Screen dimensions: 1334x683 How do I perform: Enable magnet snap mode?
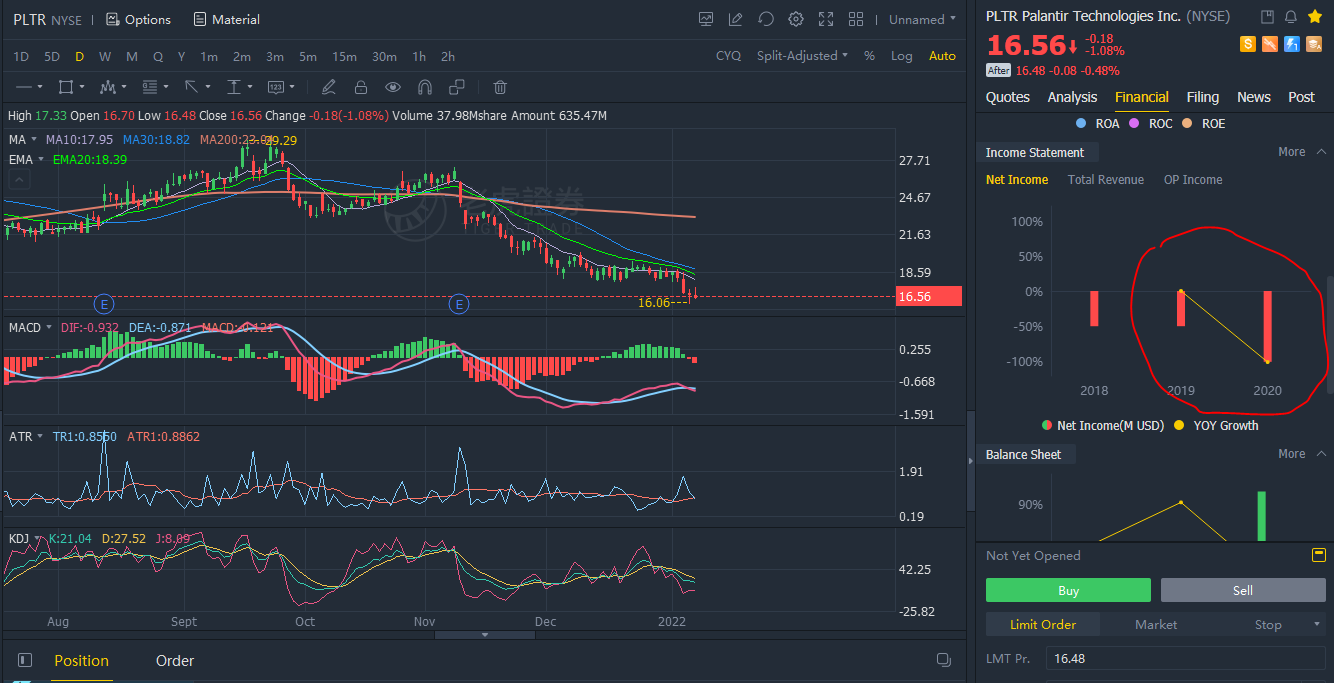425,87
